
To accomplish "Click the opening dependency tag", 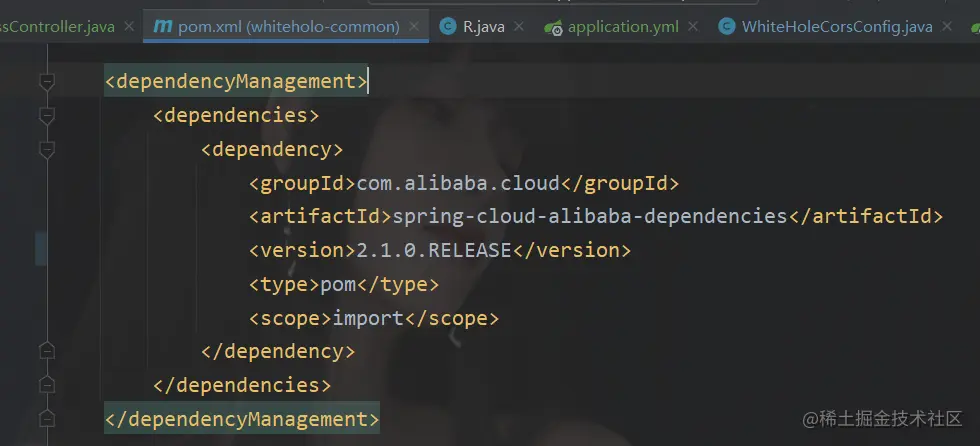I will click(272, 149).
